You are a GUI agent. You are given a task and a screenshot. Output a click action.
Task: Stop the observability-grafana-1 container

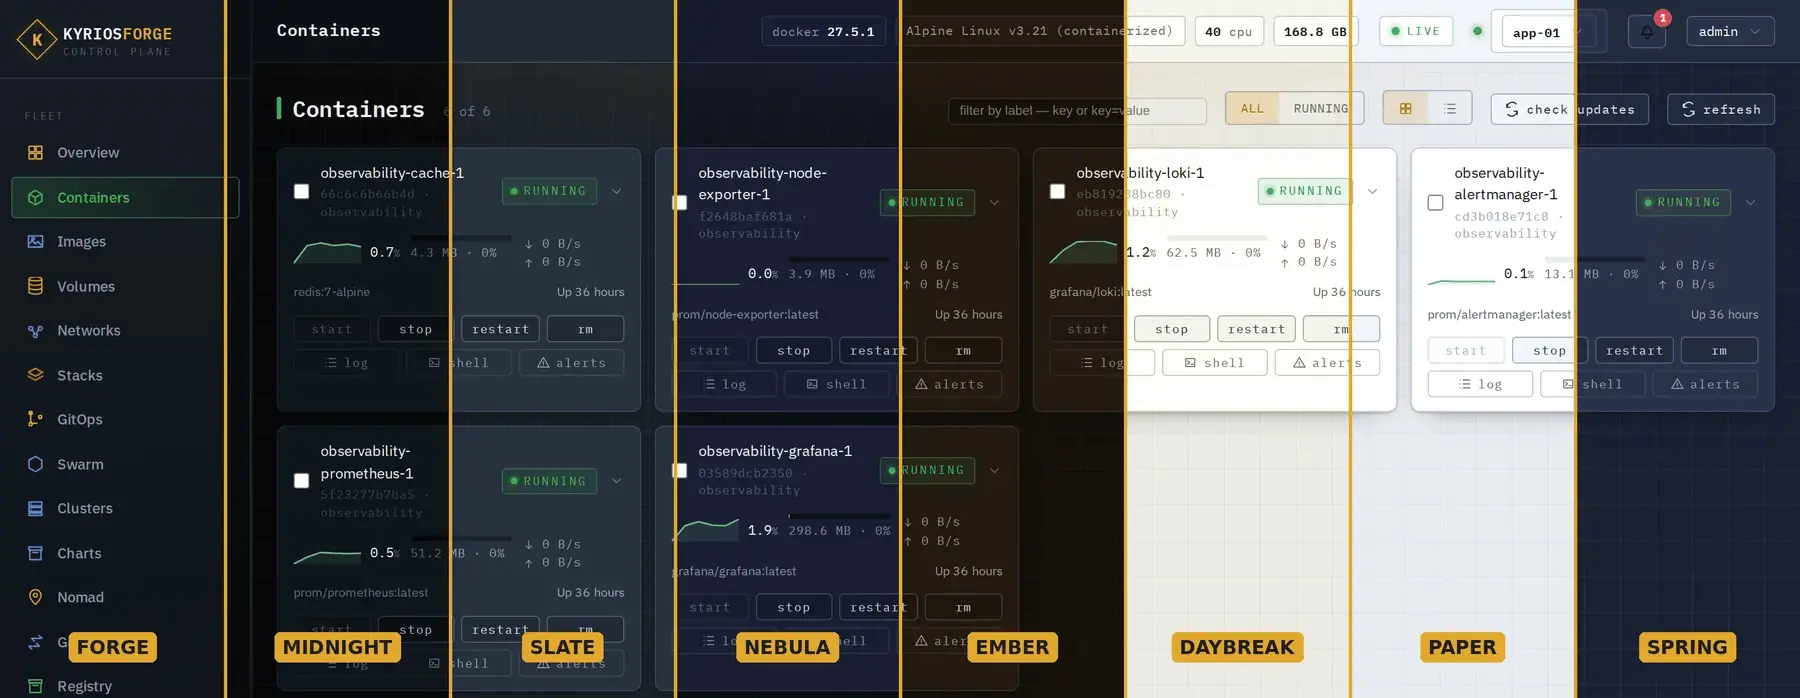click(793, 607)
